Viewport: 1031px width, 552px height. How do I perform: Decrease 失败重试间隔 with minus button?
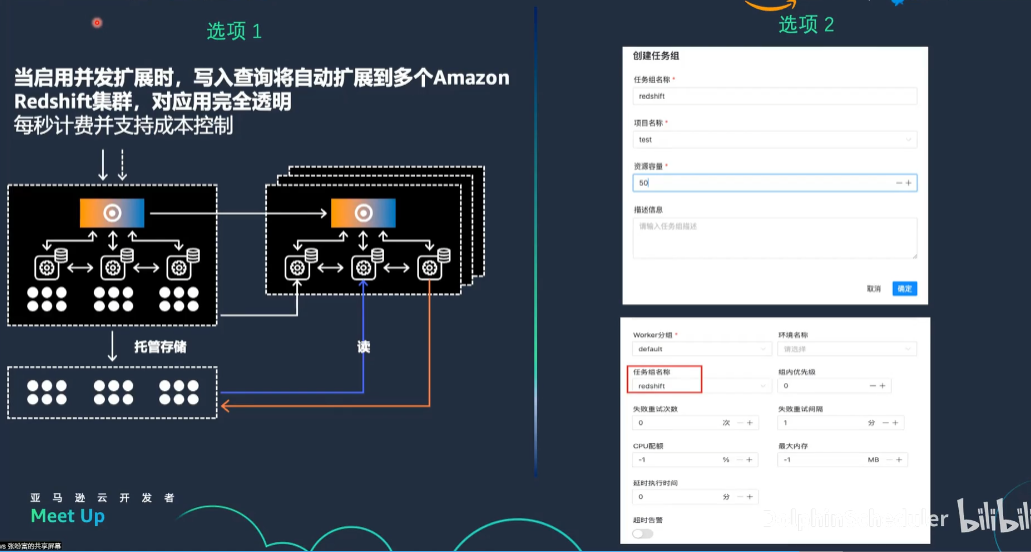point(886,423)
